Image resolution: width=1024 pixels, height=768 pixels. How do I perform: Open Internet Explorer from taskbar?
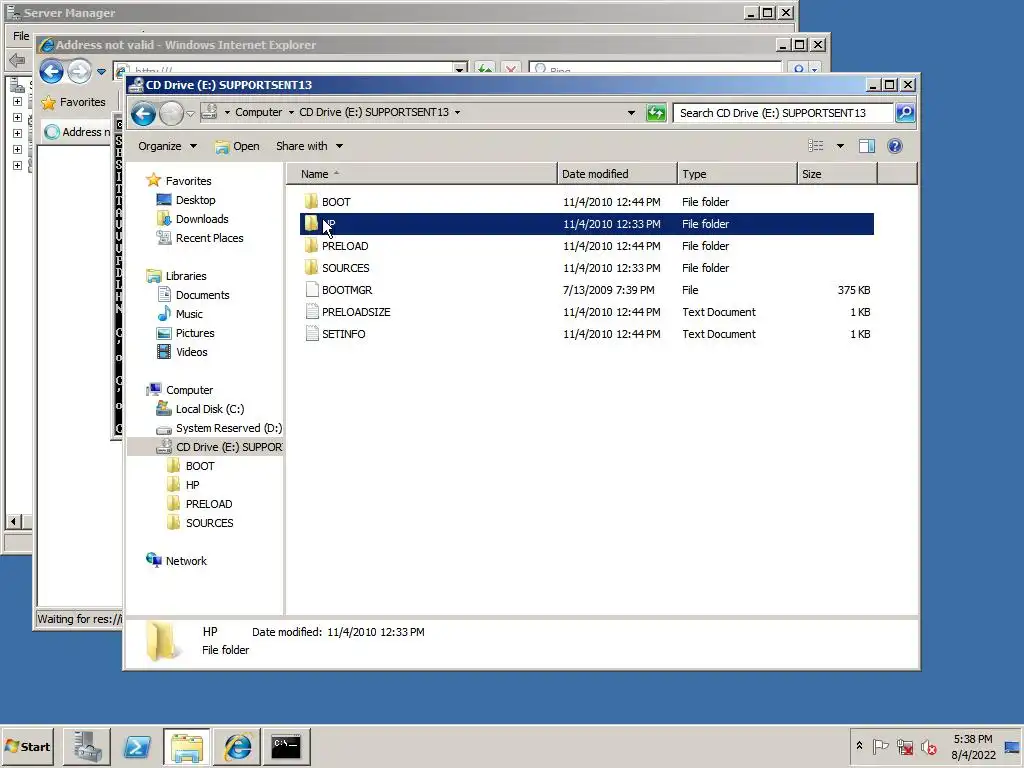237,746
